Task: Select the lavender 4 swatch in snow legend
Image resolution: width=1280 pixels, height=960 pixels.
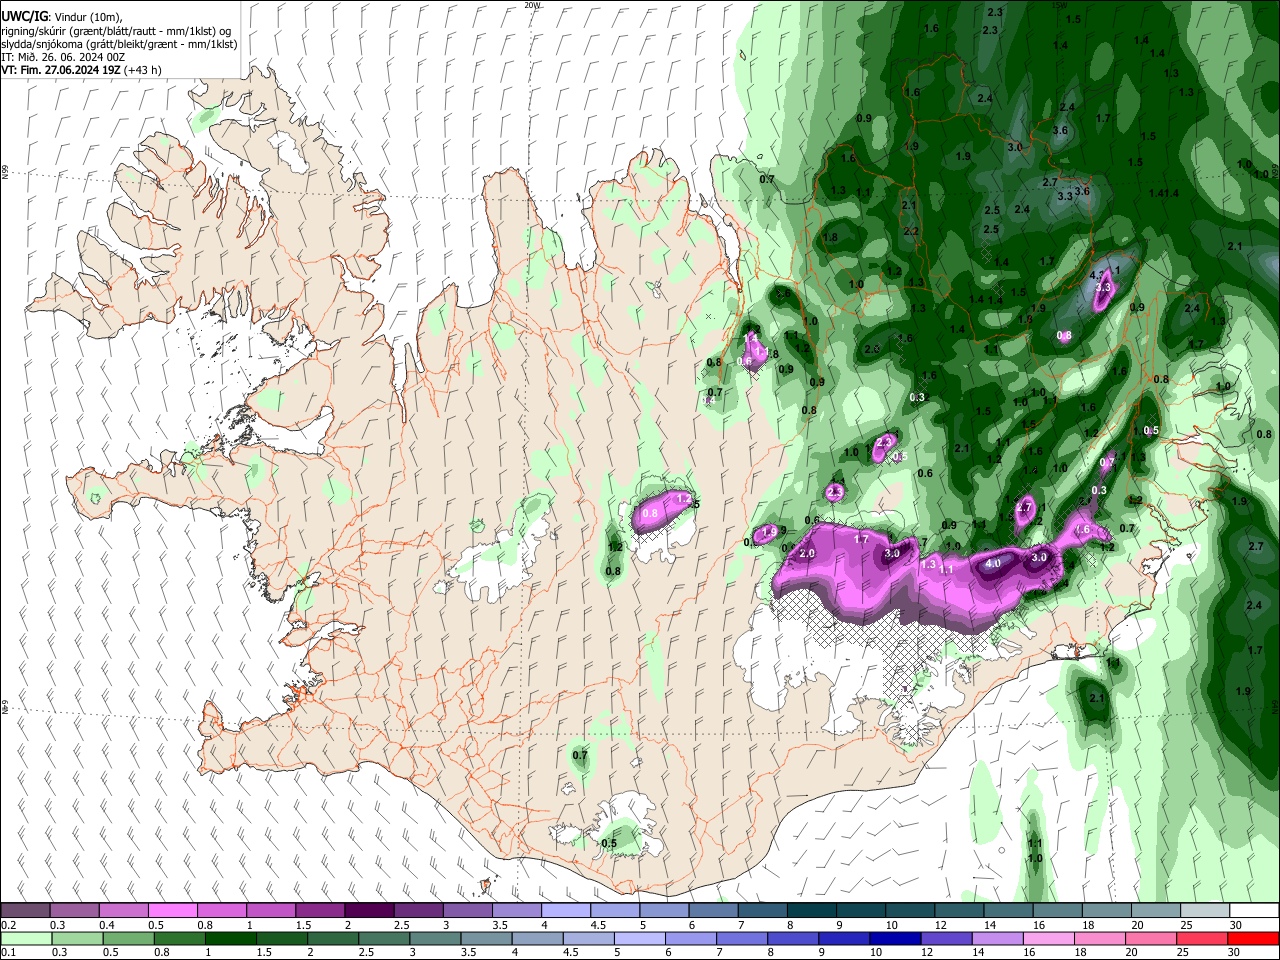Action: (x=565, y=911)
